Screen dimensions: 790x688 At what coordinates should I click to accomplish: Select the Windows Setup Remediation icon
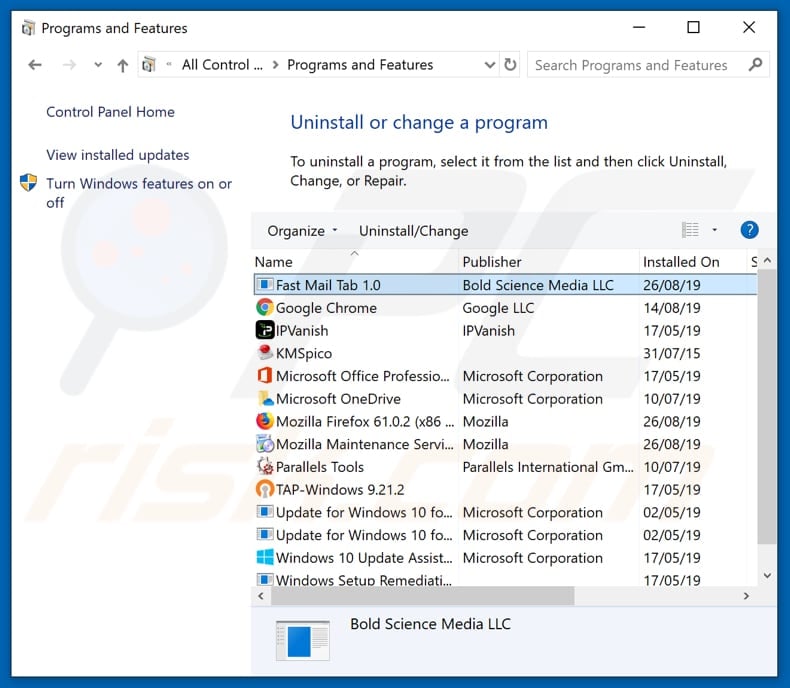point(265,579)
